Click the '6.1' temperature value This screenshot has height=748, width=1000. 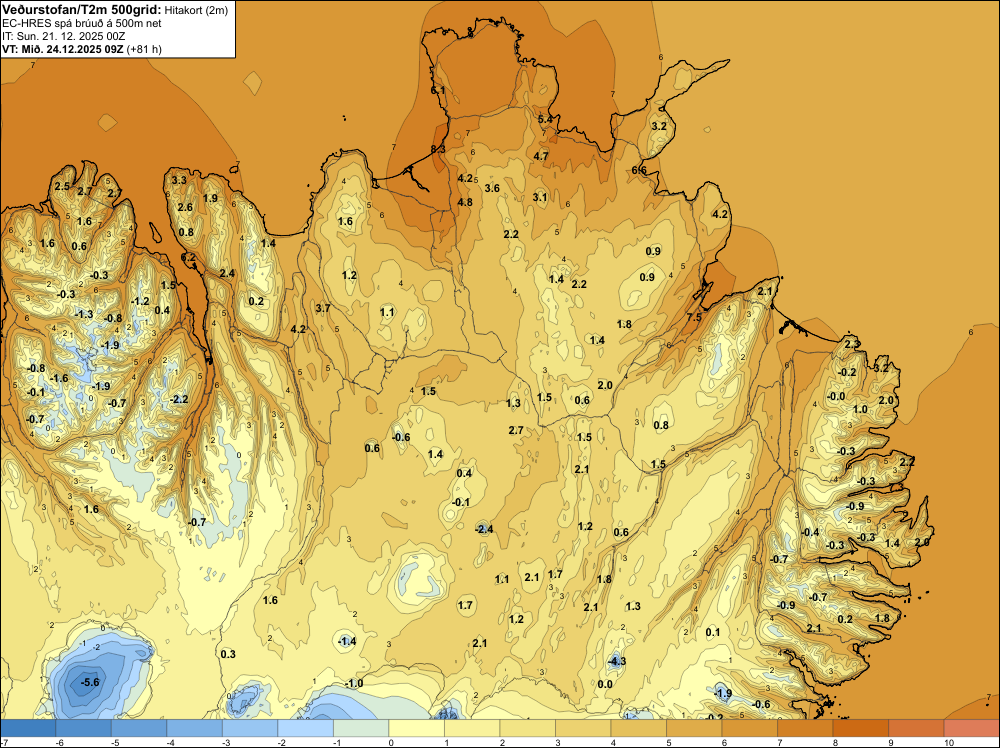pyautogui.click(x=438, y=91)
